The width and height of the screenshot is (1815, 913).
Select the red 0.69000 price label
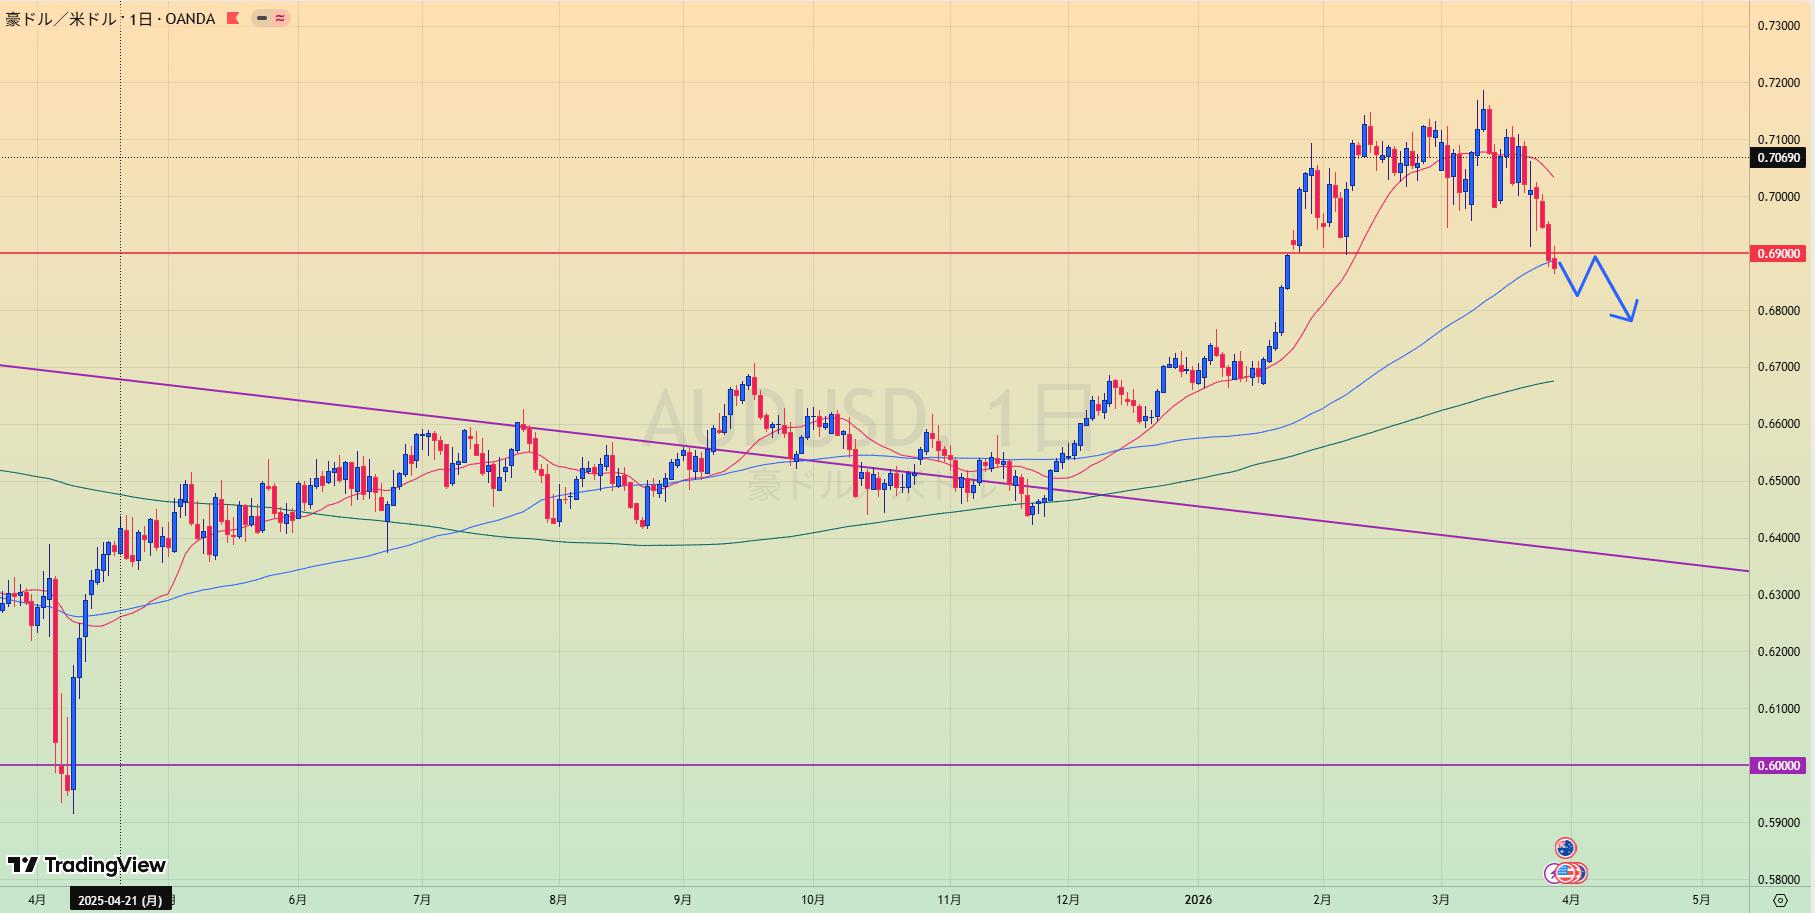tap(1779, 254)
